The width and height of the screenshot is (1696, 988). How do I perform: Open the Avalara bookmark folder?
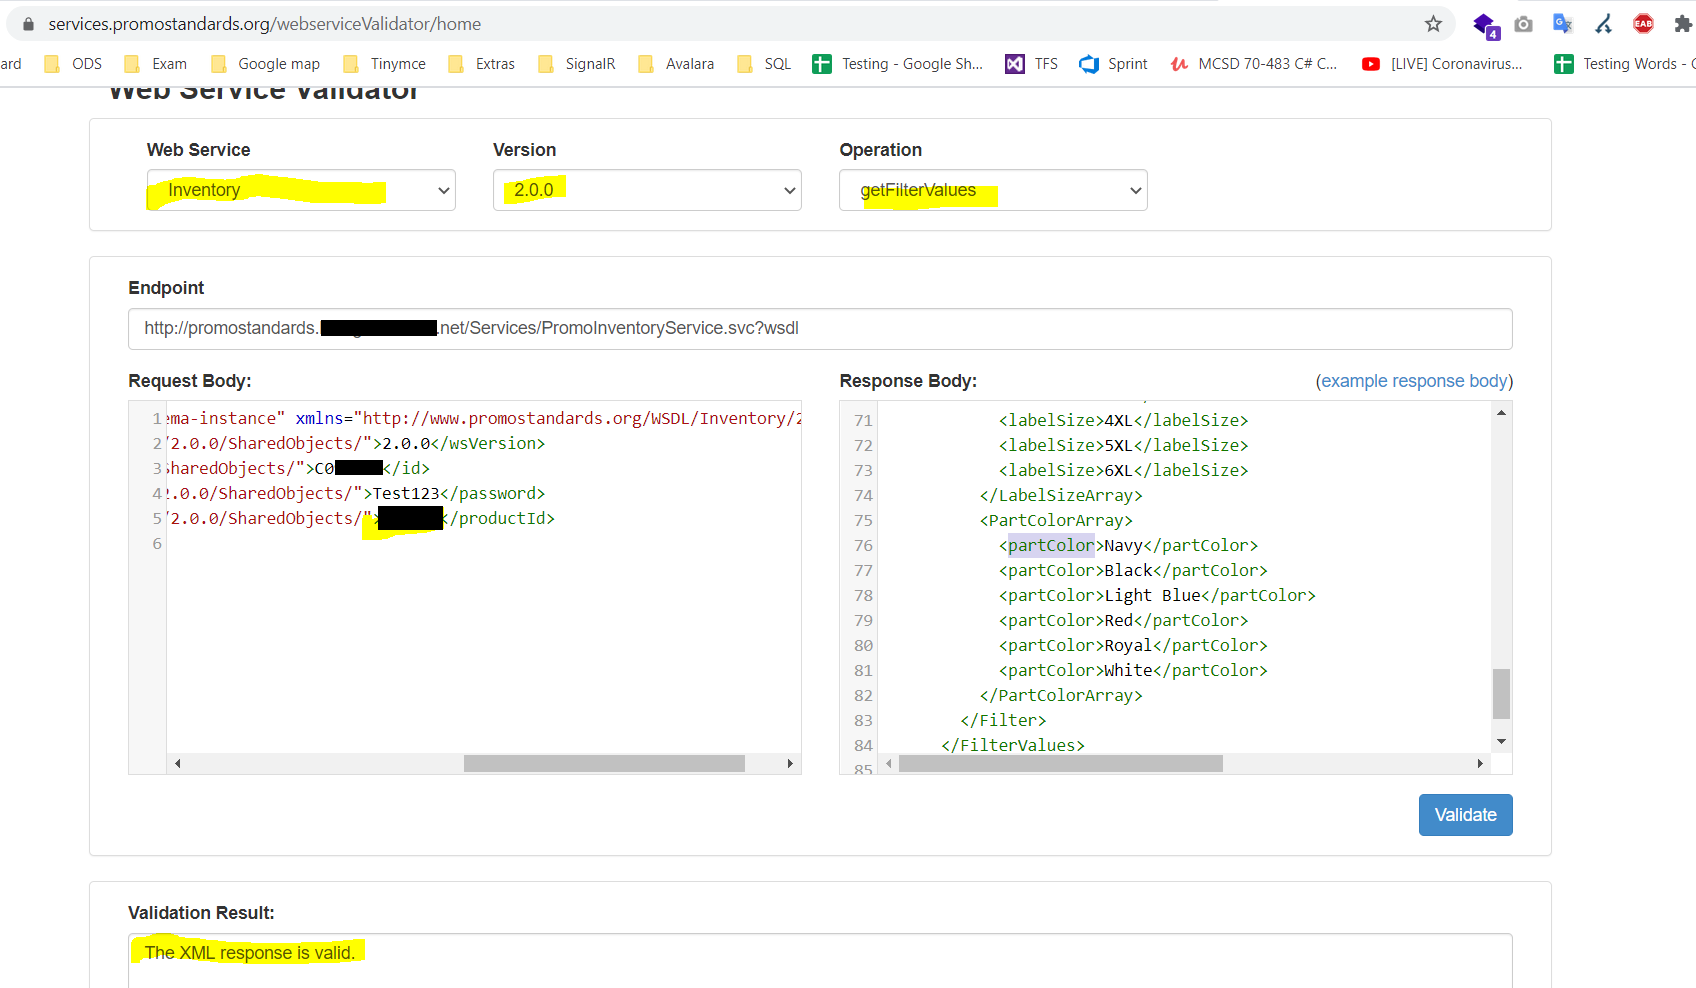(676, 64)
